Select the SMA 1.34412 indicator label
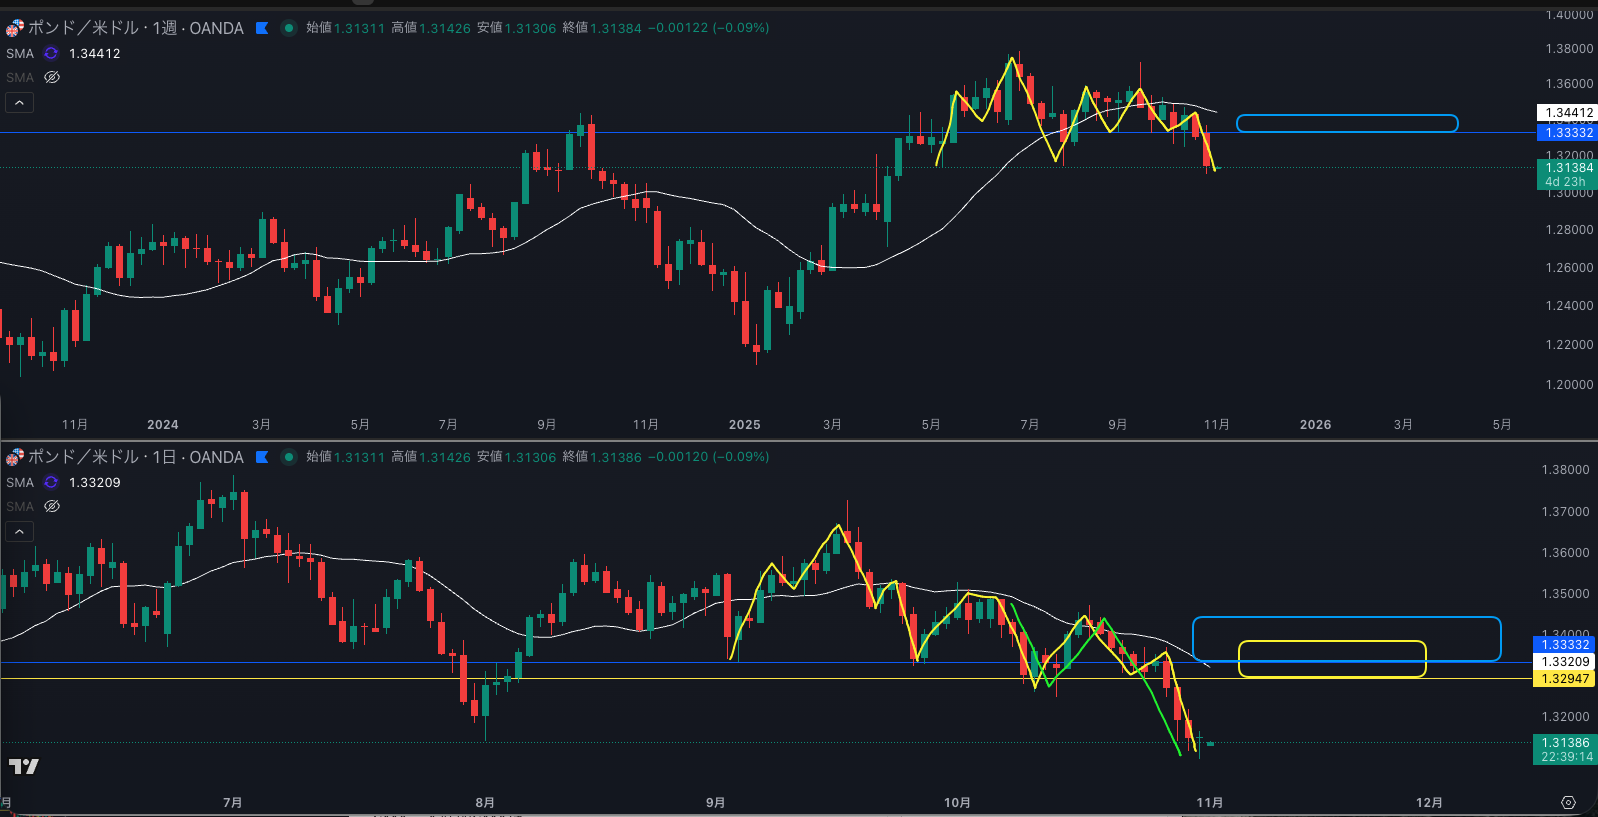Screen dimensions: 1598x817 tap(20, 53)
